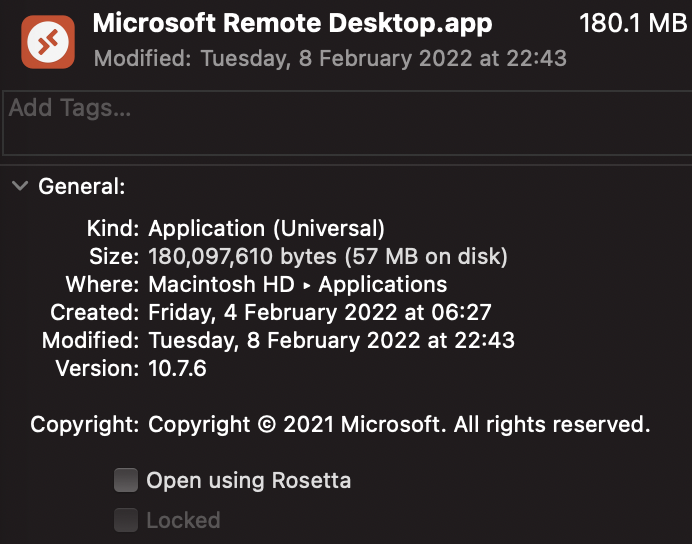Click the General section heading
Image resolution: width=692 pixels, height=544 pixels.
point(82,186)
